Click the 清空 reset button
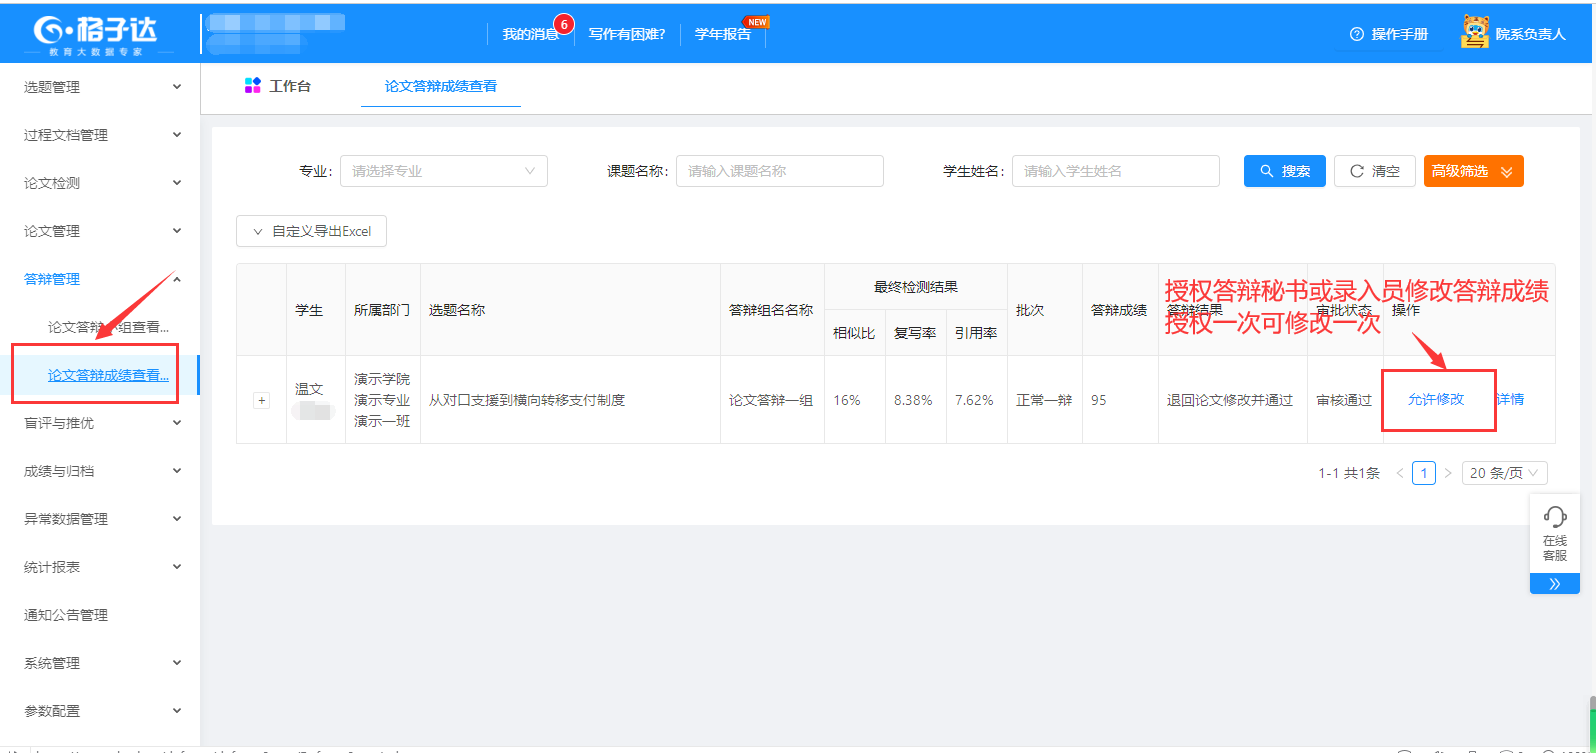Screen dimensions: 1596x753 pos(1374,171)
